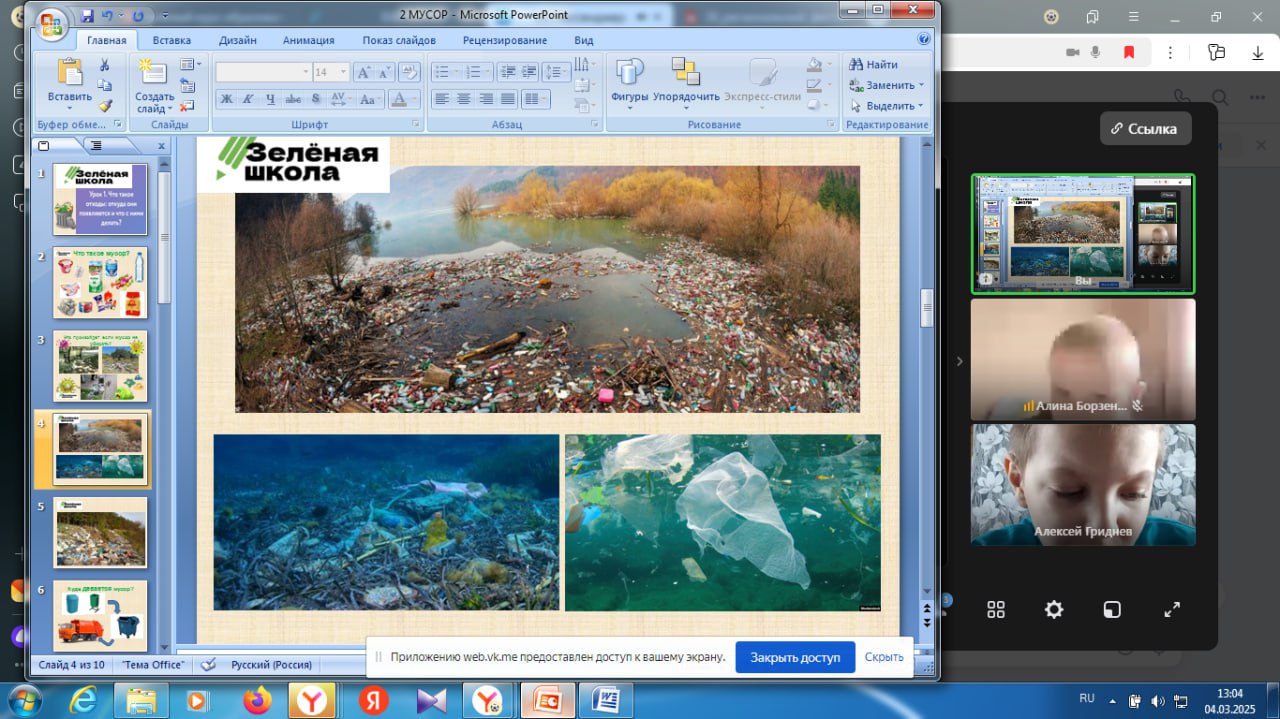Viewport: 1280px width, 719px height.
Task: Open Internet Explorer from the taskbar
Action: click(x=83, y=700)
